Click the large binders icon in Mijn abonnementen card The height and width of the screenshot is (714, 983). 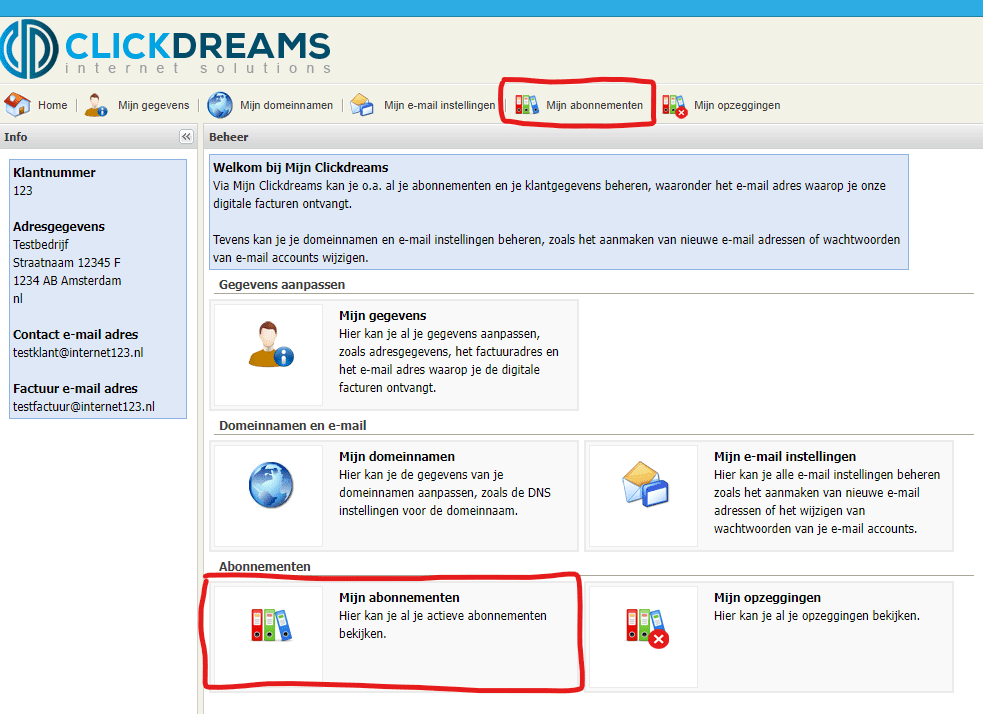(268, 626)
